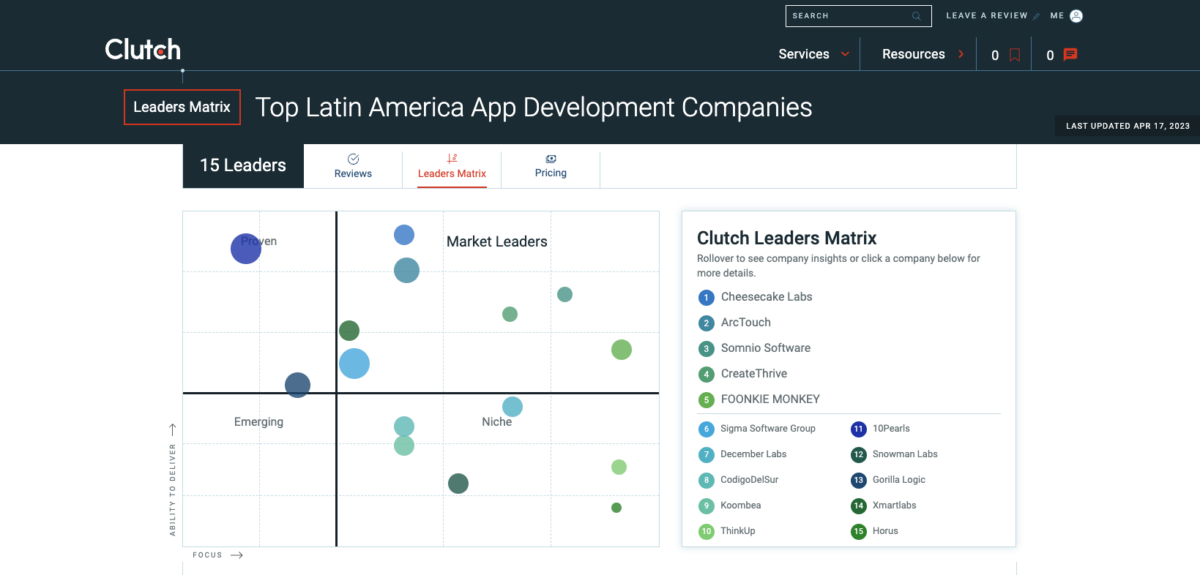
Task: Select the Leaders Matrix tab
Action: coord(452,165)
